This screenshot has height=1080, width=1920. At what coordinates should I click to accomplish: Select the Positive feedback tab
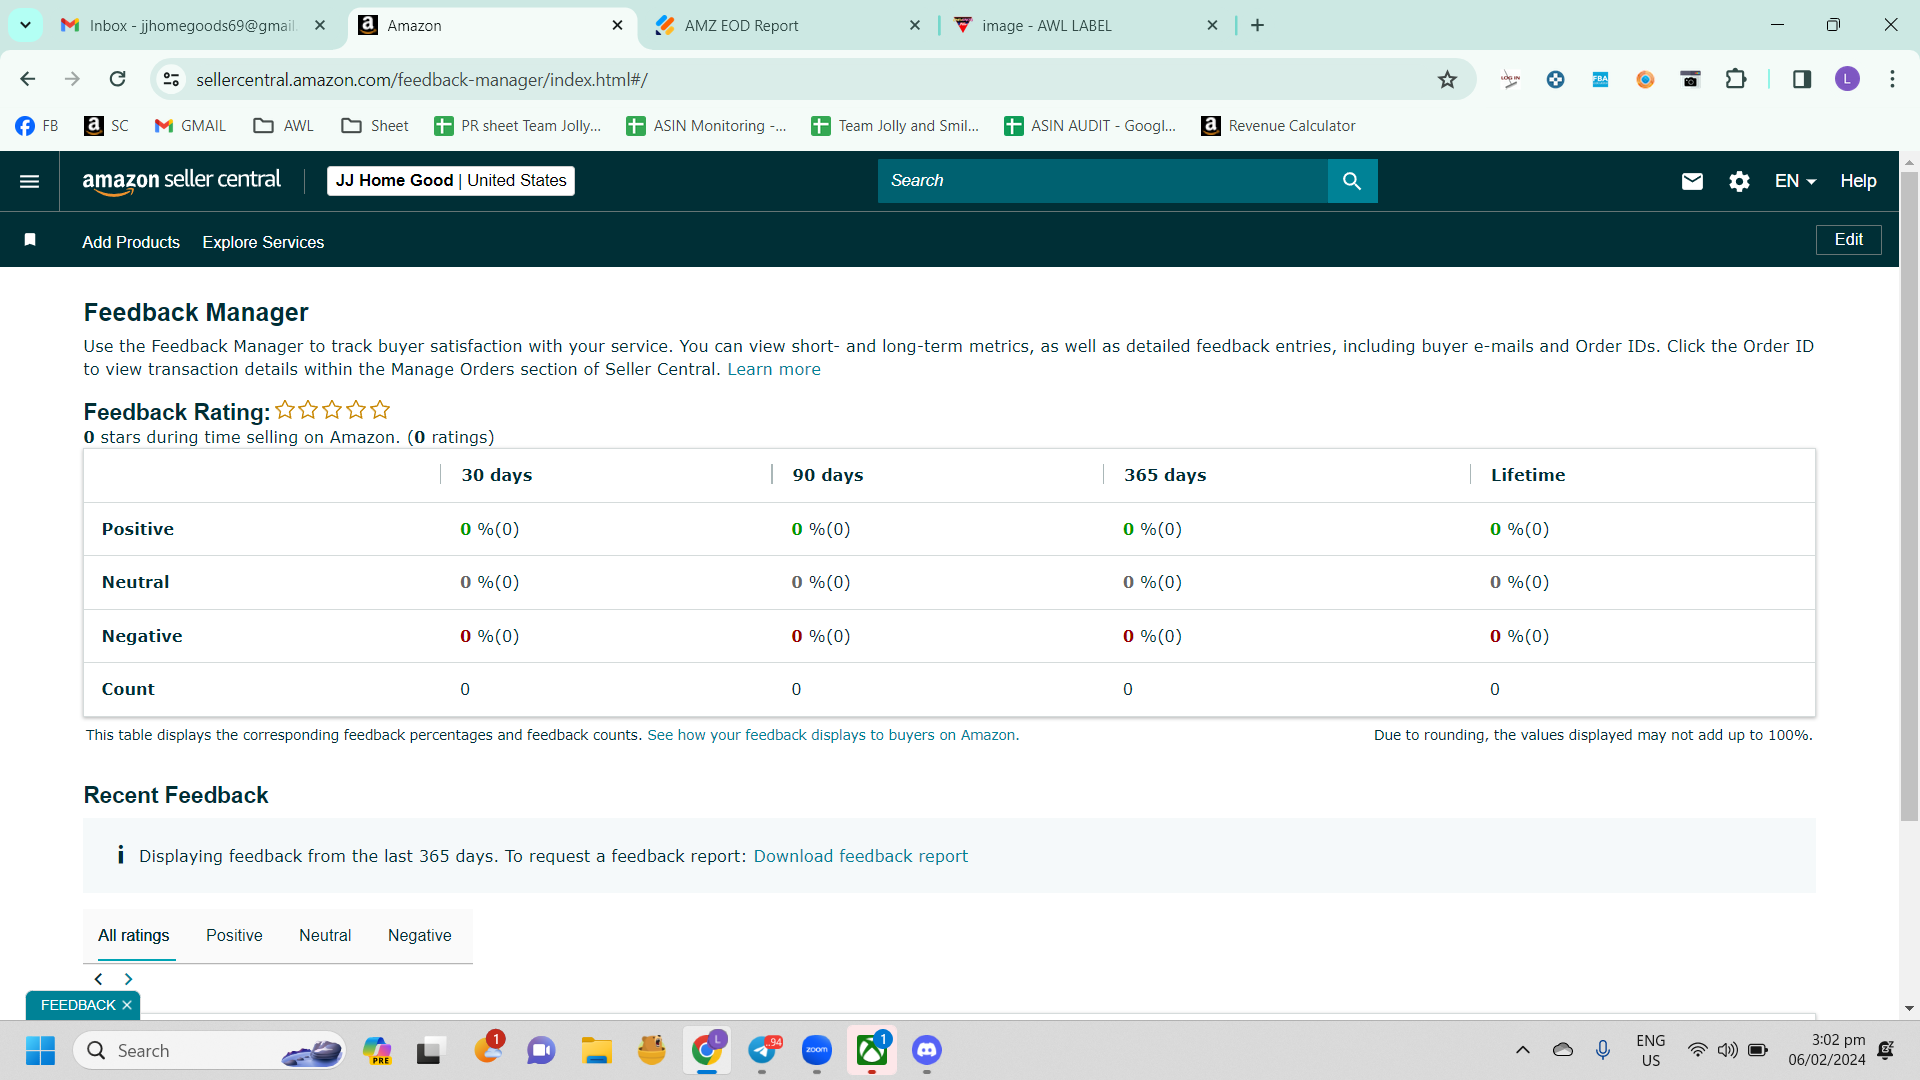point(234,935)
